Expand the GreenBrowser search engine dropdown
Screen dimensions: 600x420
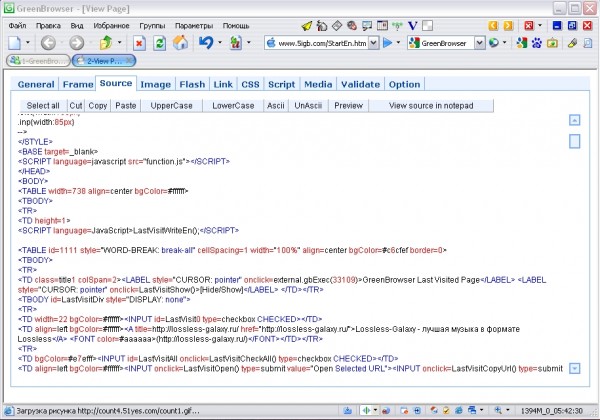(479, 43)
